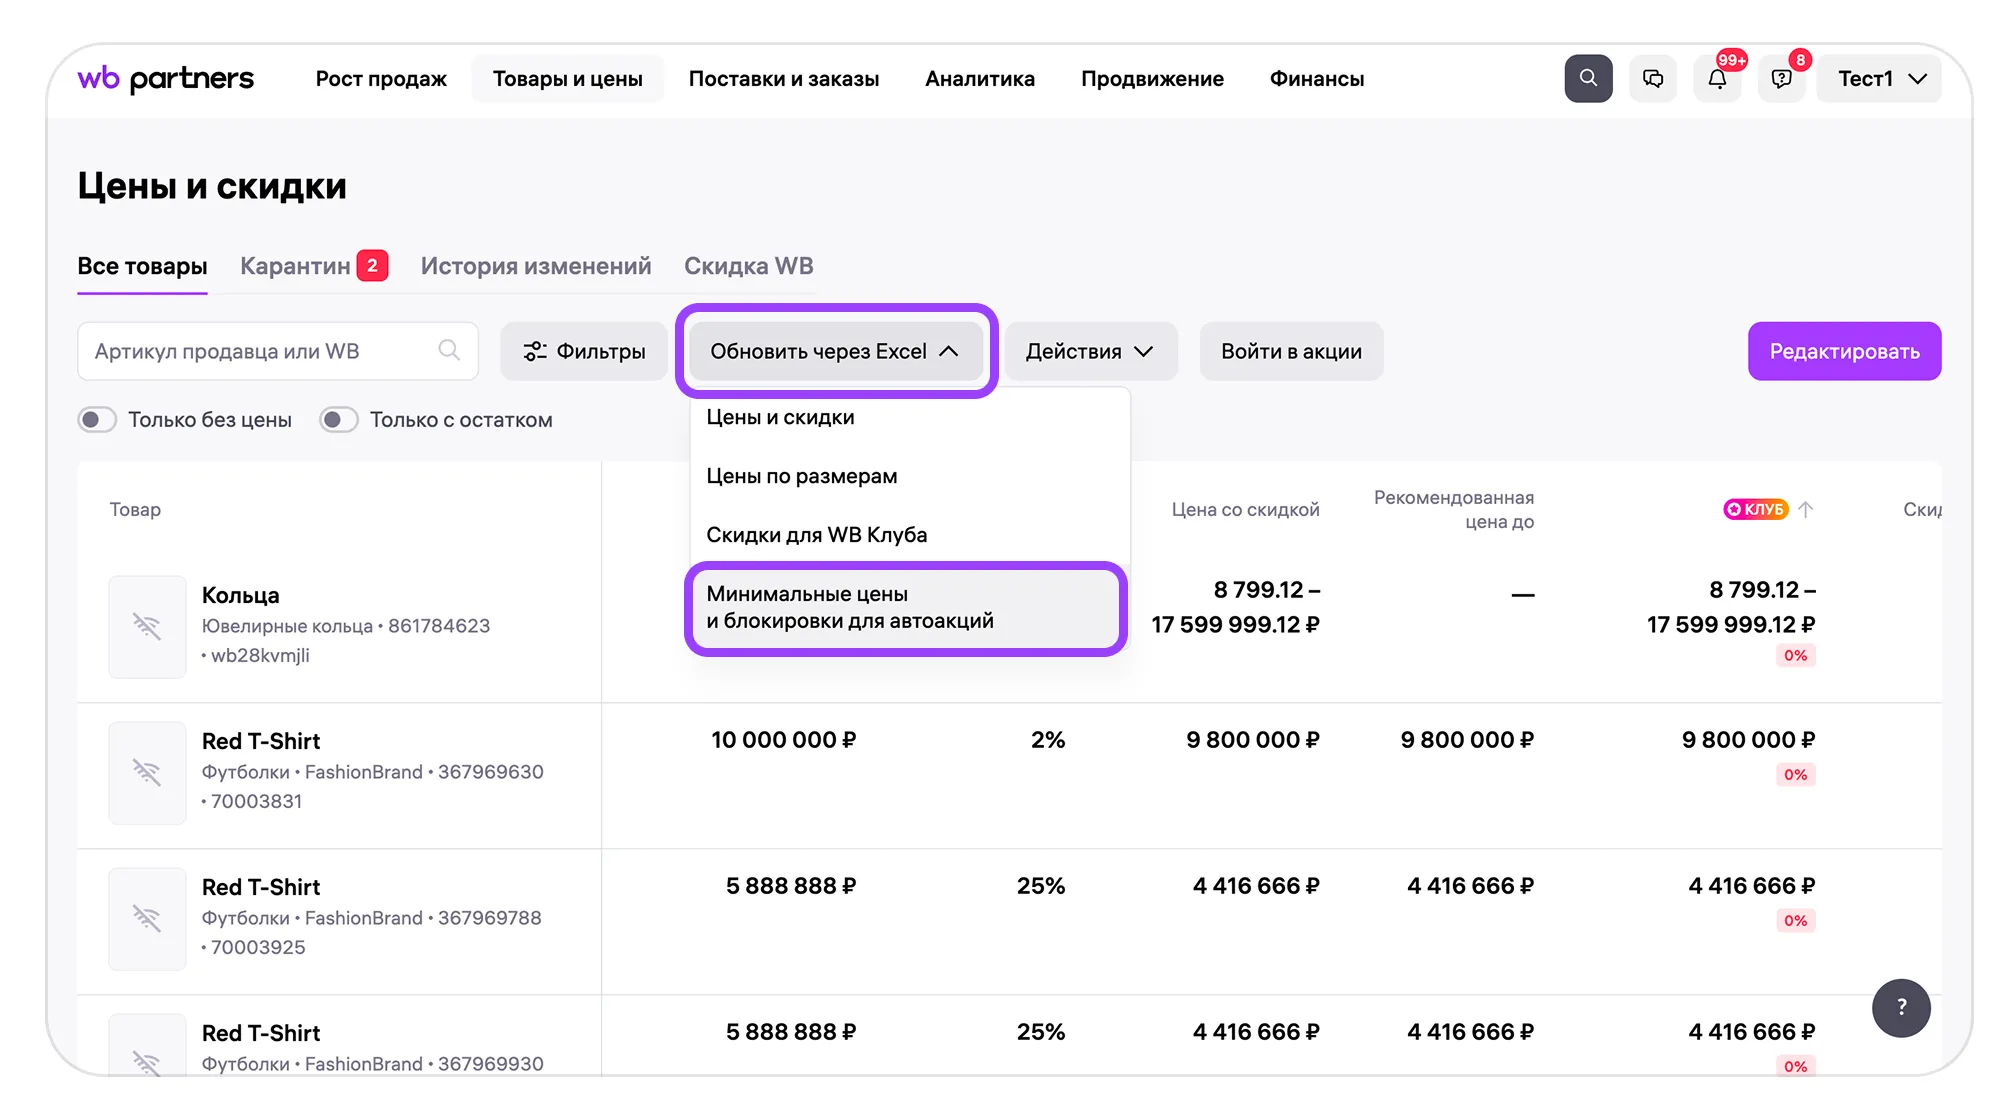Choose "Цены по размерам" menu option
Image resolution: width=2016 pixels, height=1119 pixels.
(802, 476)
